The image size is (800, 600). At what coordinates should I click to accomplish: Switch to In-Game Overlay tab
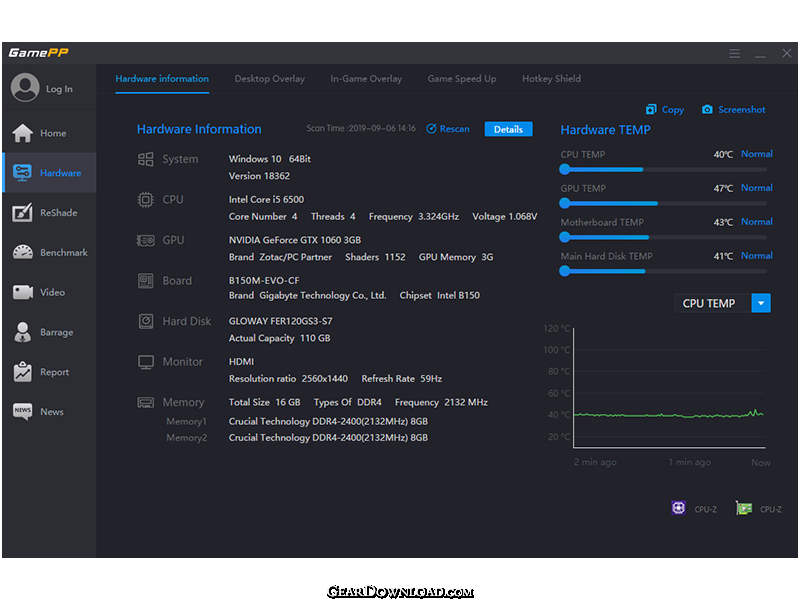[366, 79]
